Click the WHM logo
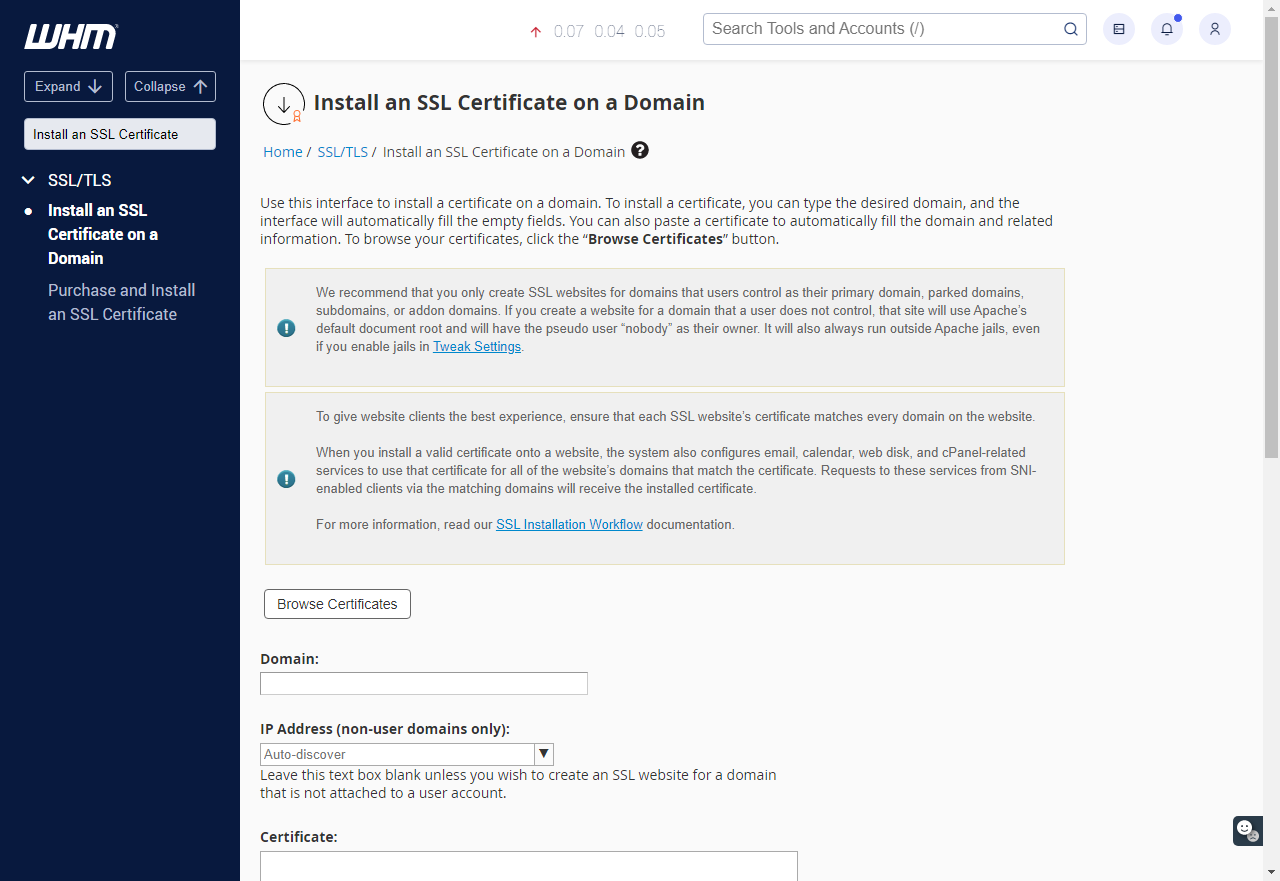 pyautogui.click(x=70, y=36)
